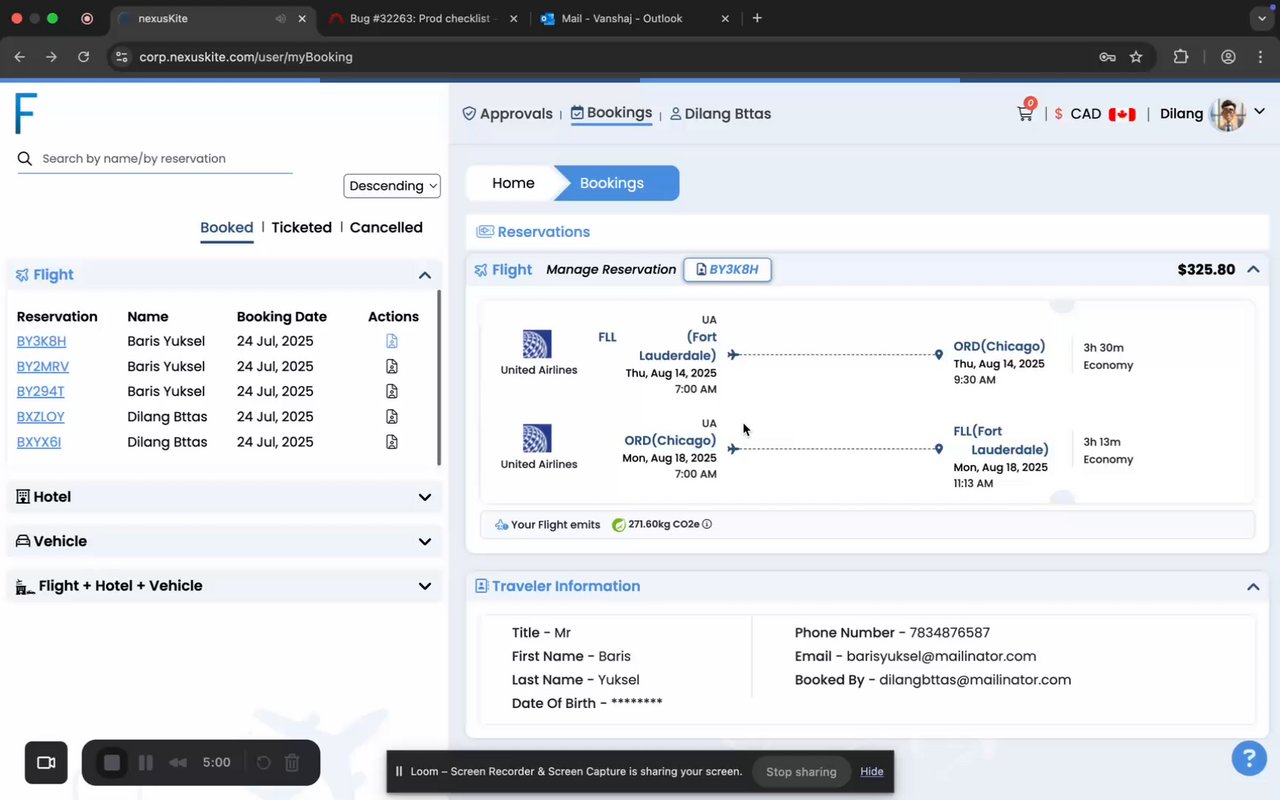Screen dimensions: 1280x800
Task: Click the BY3K8H manage reservation button
Action: click(x=727, y=270)
